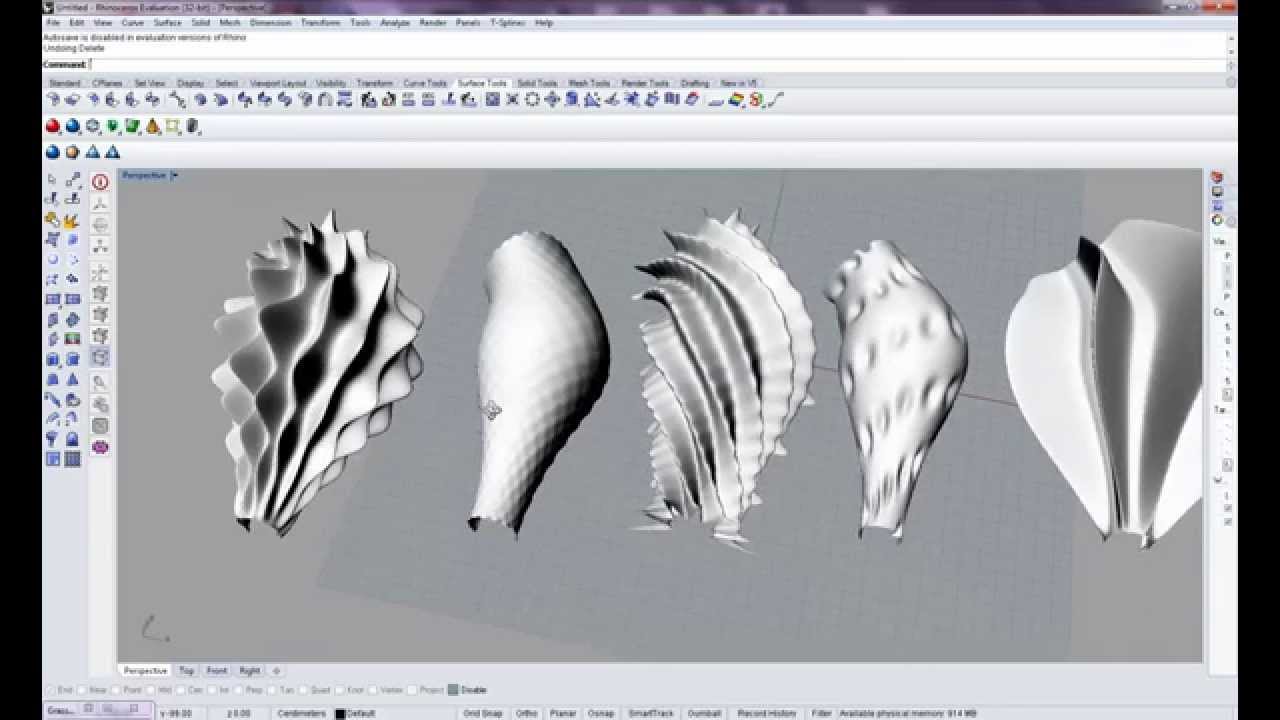Click the red sphere icon in the toolbar

click(53, 126)
